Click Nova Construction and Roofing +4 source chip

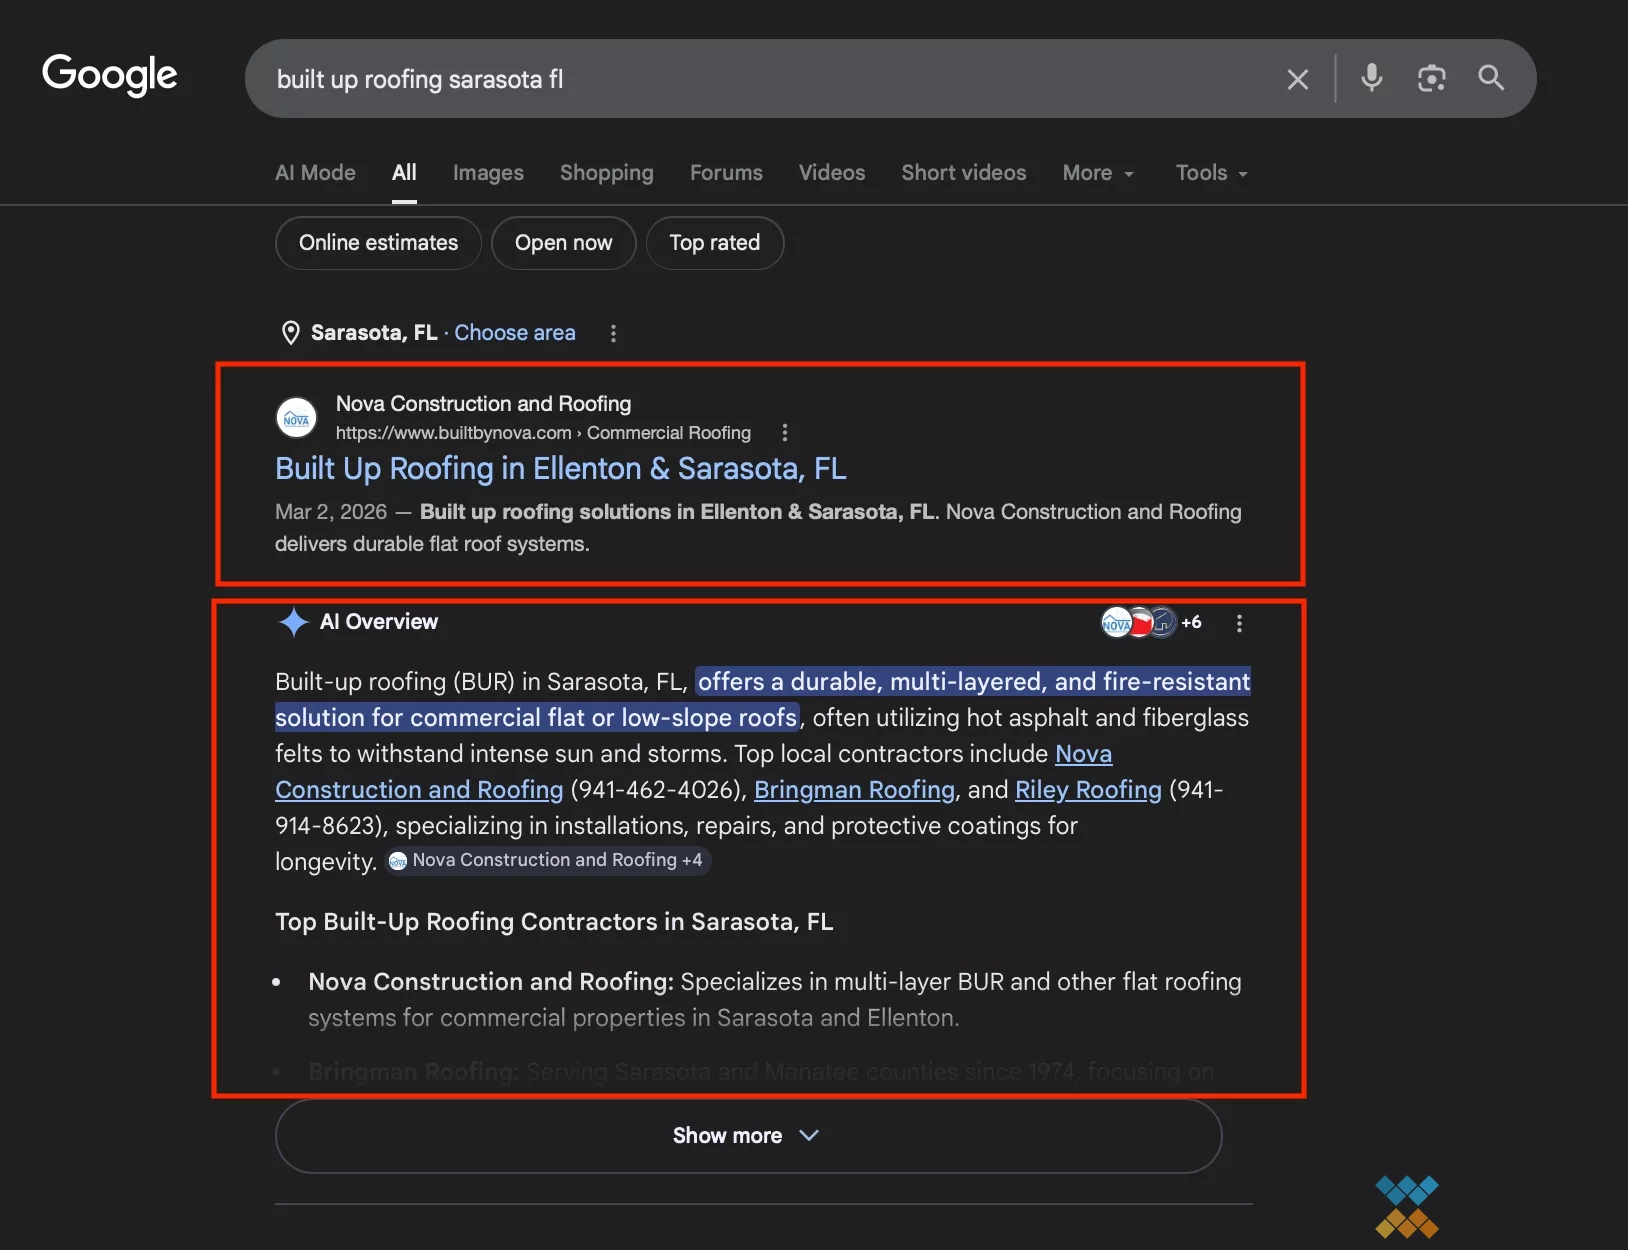click(546, 860)
